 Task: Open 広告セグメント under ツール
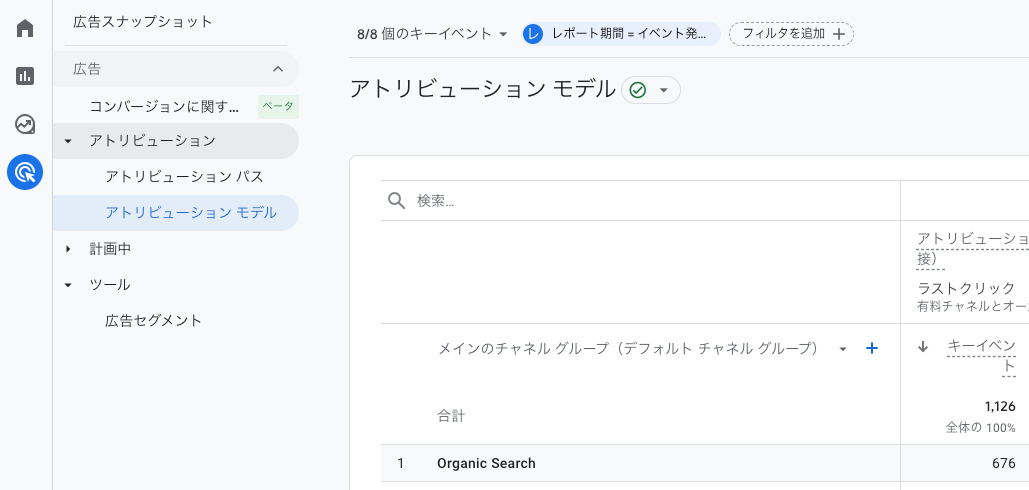point(154,321)
